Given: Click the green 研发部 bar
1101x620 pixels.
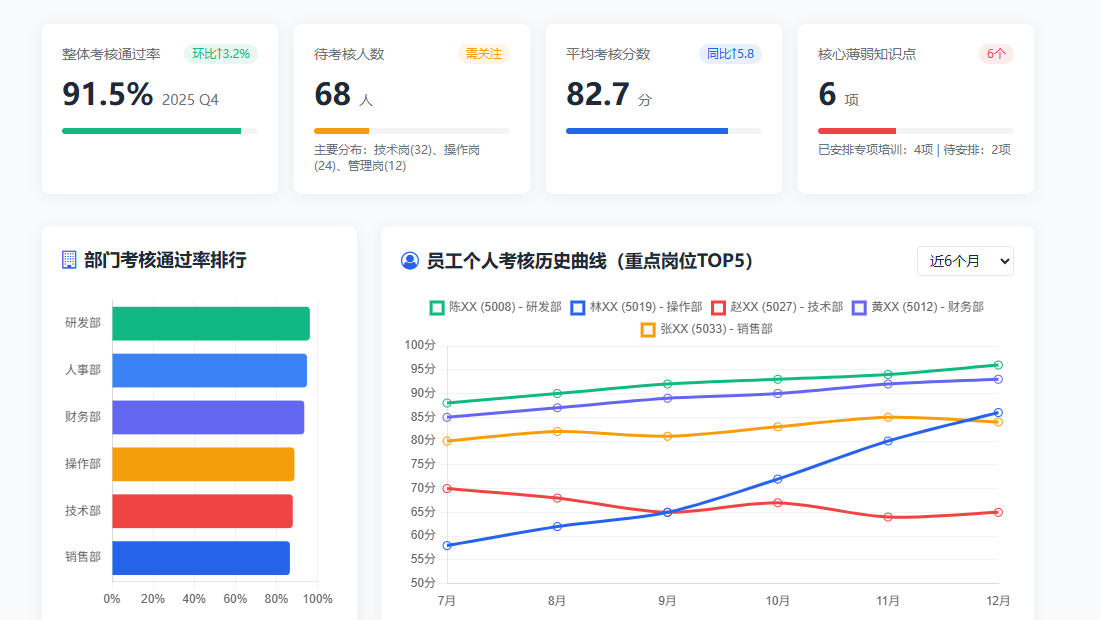Looking at the screenshot, I should 210,323.
